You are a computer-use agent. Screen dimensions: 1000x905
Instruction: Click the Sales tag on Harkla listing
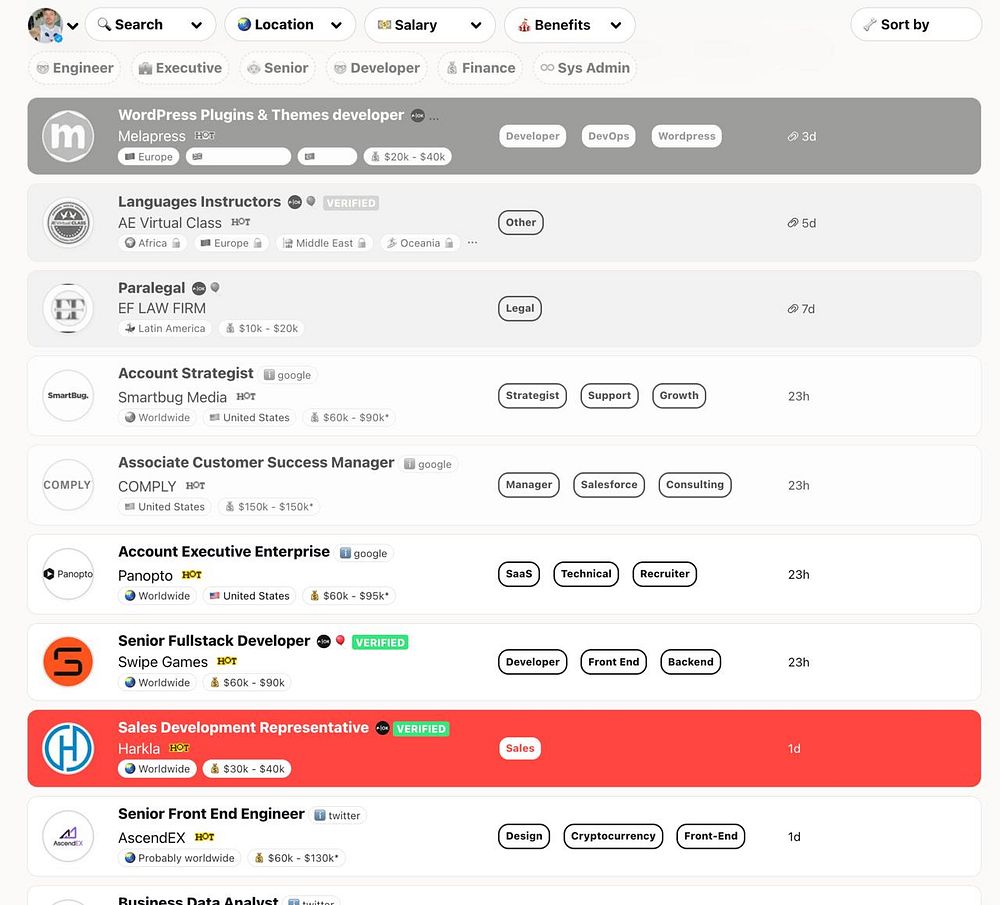point(520,748)
